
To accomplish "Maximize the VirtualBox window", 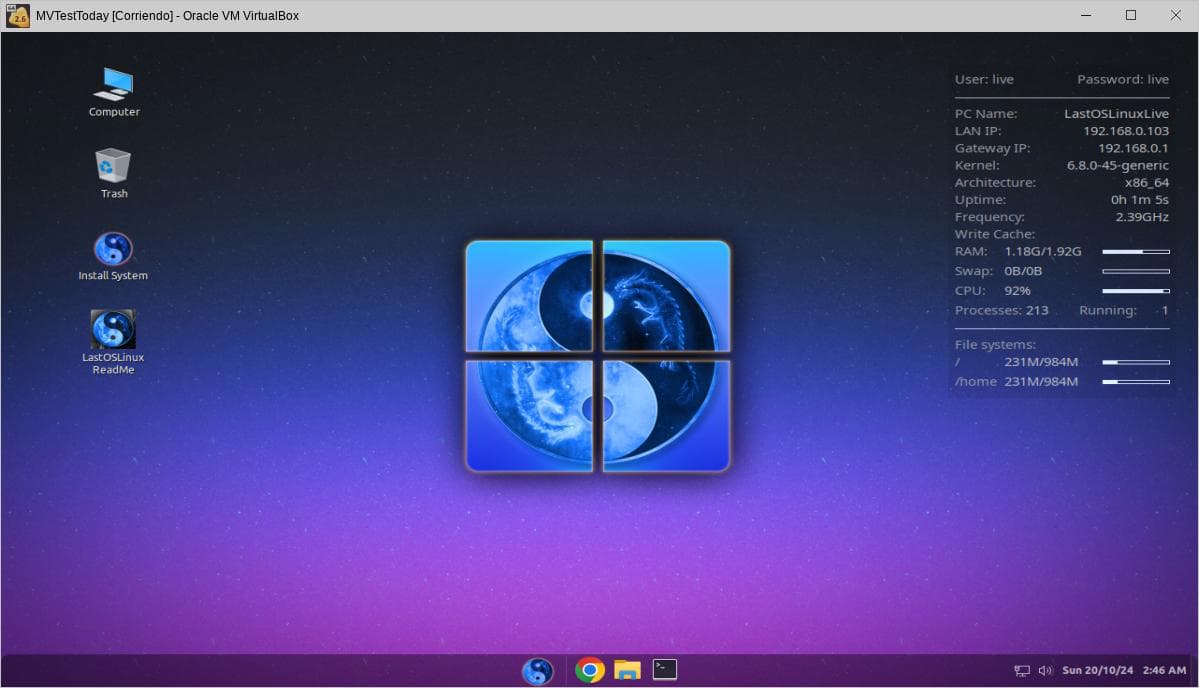I will (x=1131, y=15).
